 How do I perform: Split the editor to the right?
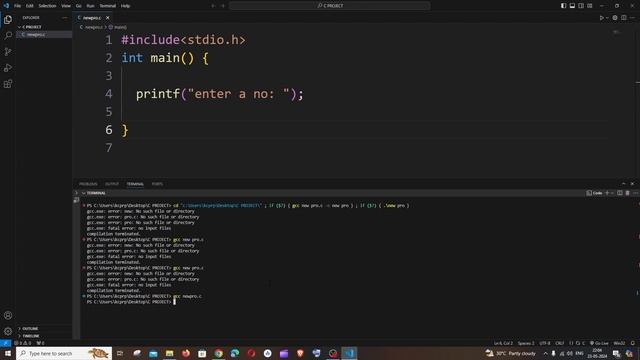624,18
